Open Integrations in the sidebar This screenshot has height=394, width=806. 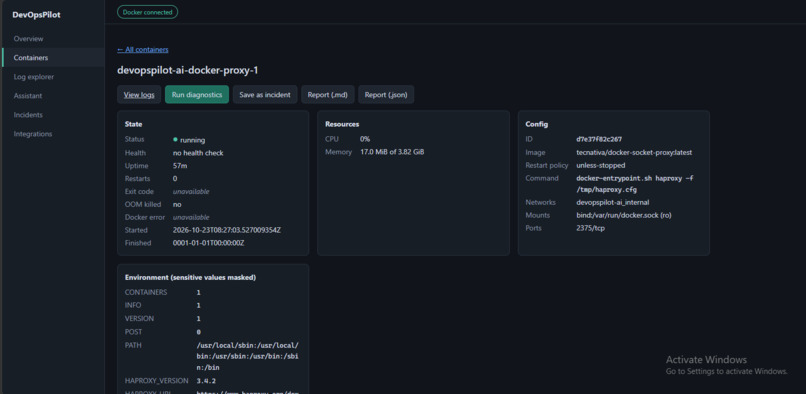pyautogui.click(x=33, y=134)
